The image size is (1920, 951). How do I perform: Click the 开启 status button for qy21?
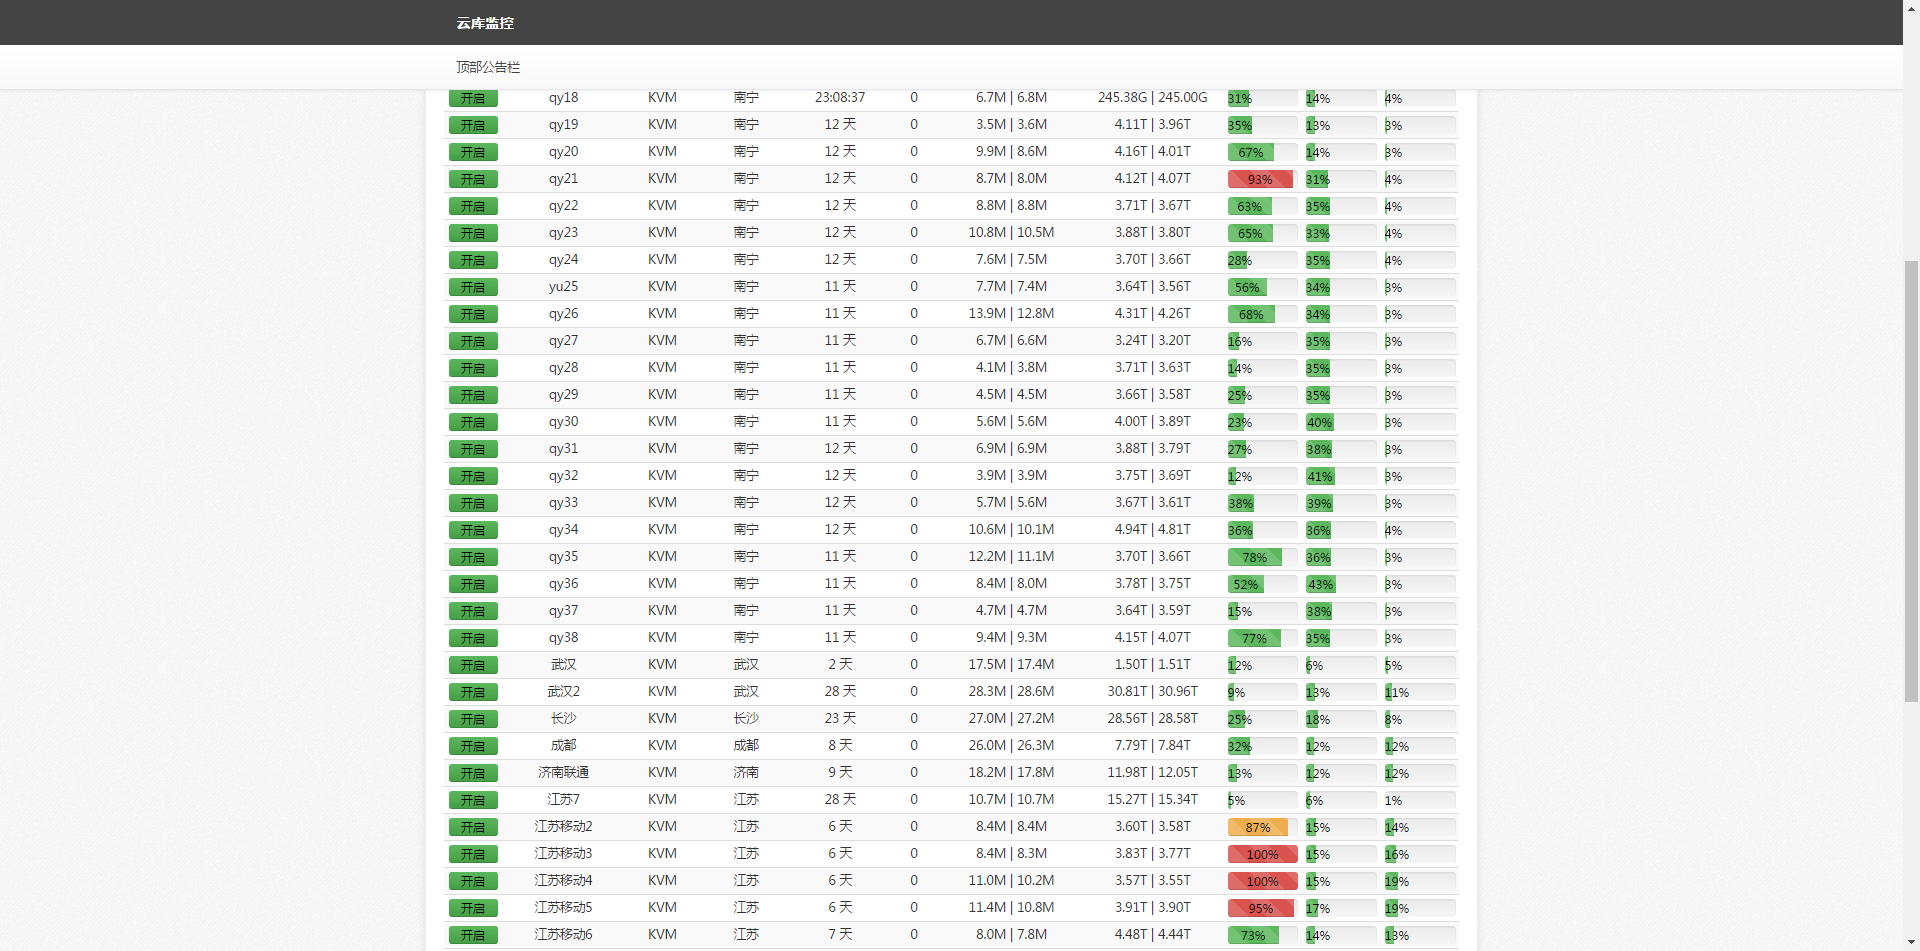tap(473, 179)
